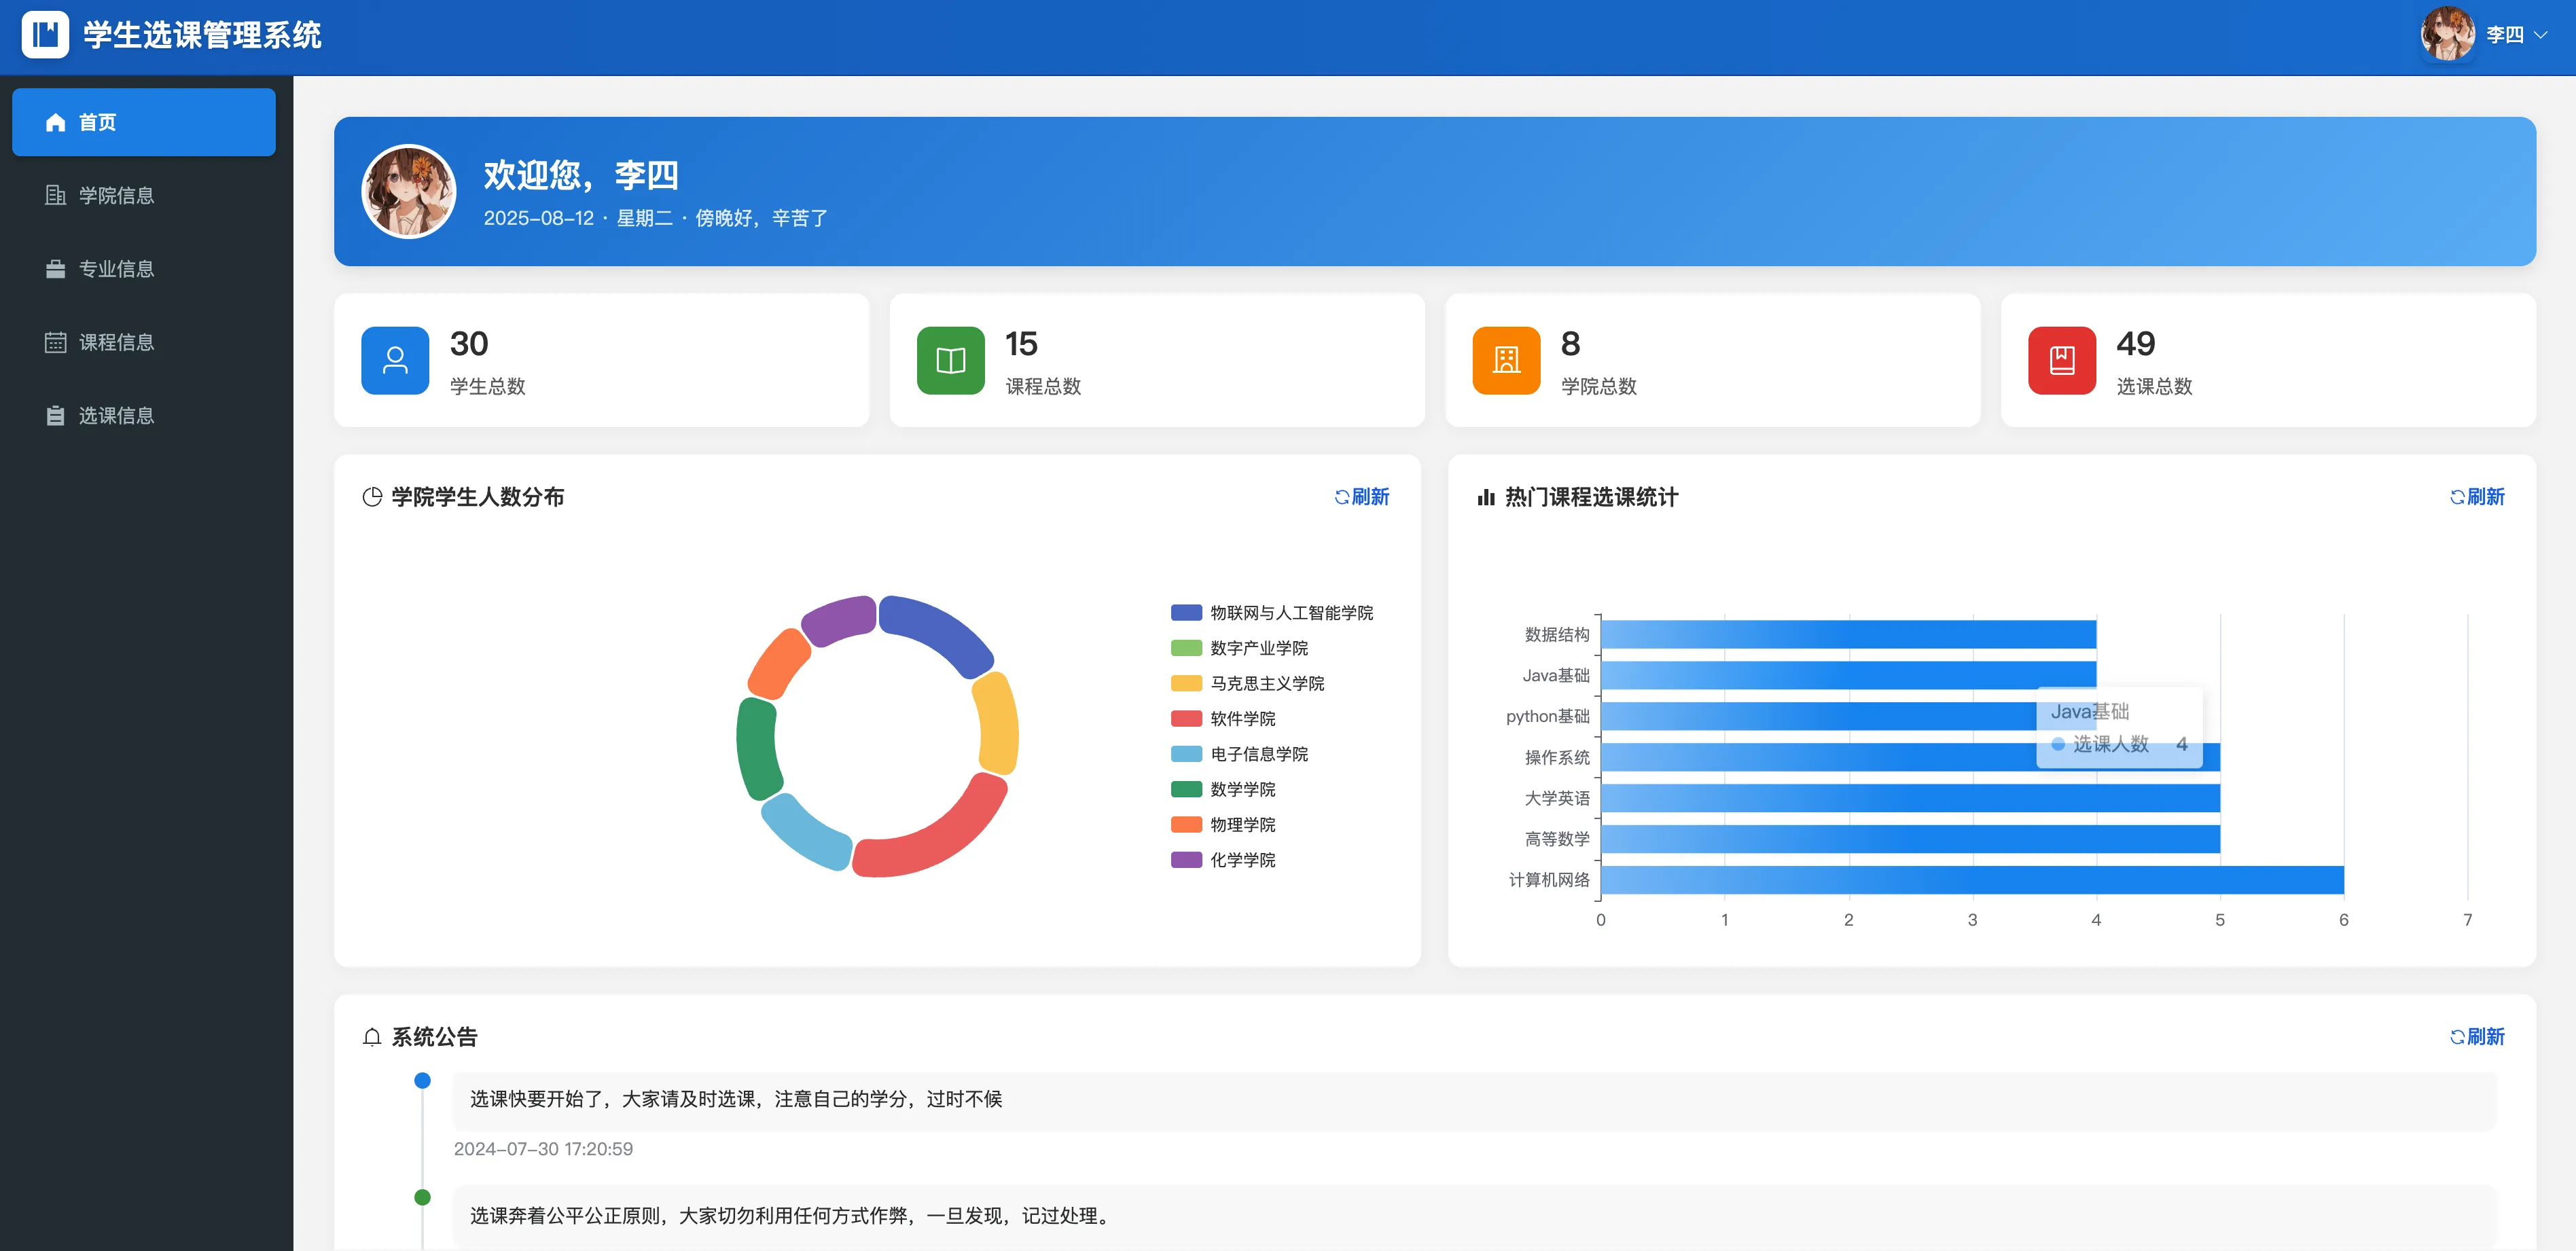Refresh the 系统公告 announcements list
Viewport: 2576px width, 1251px height.
2477,1037
